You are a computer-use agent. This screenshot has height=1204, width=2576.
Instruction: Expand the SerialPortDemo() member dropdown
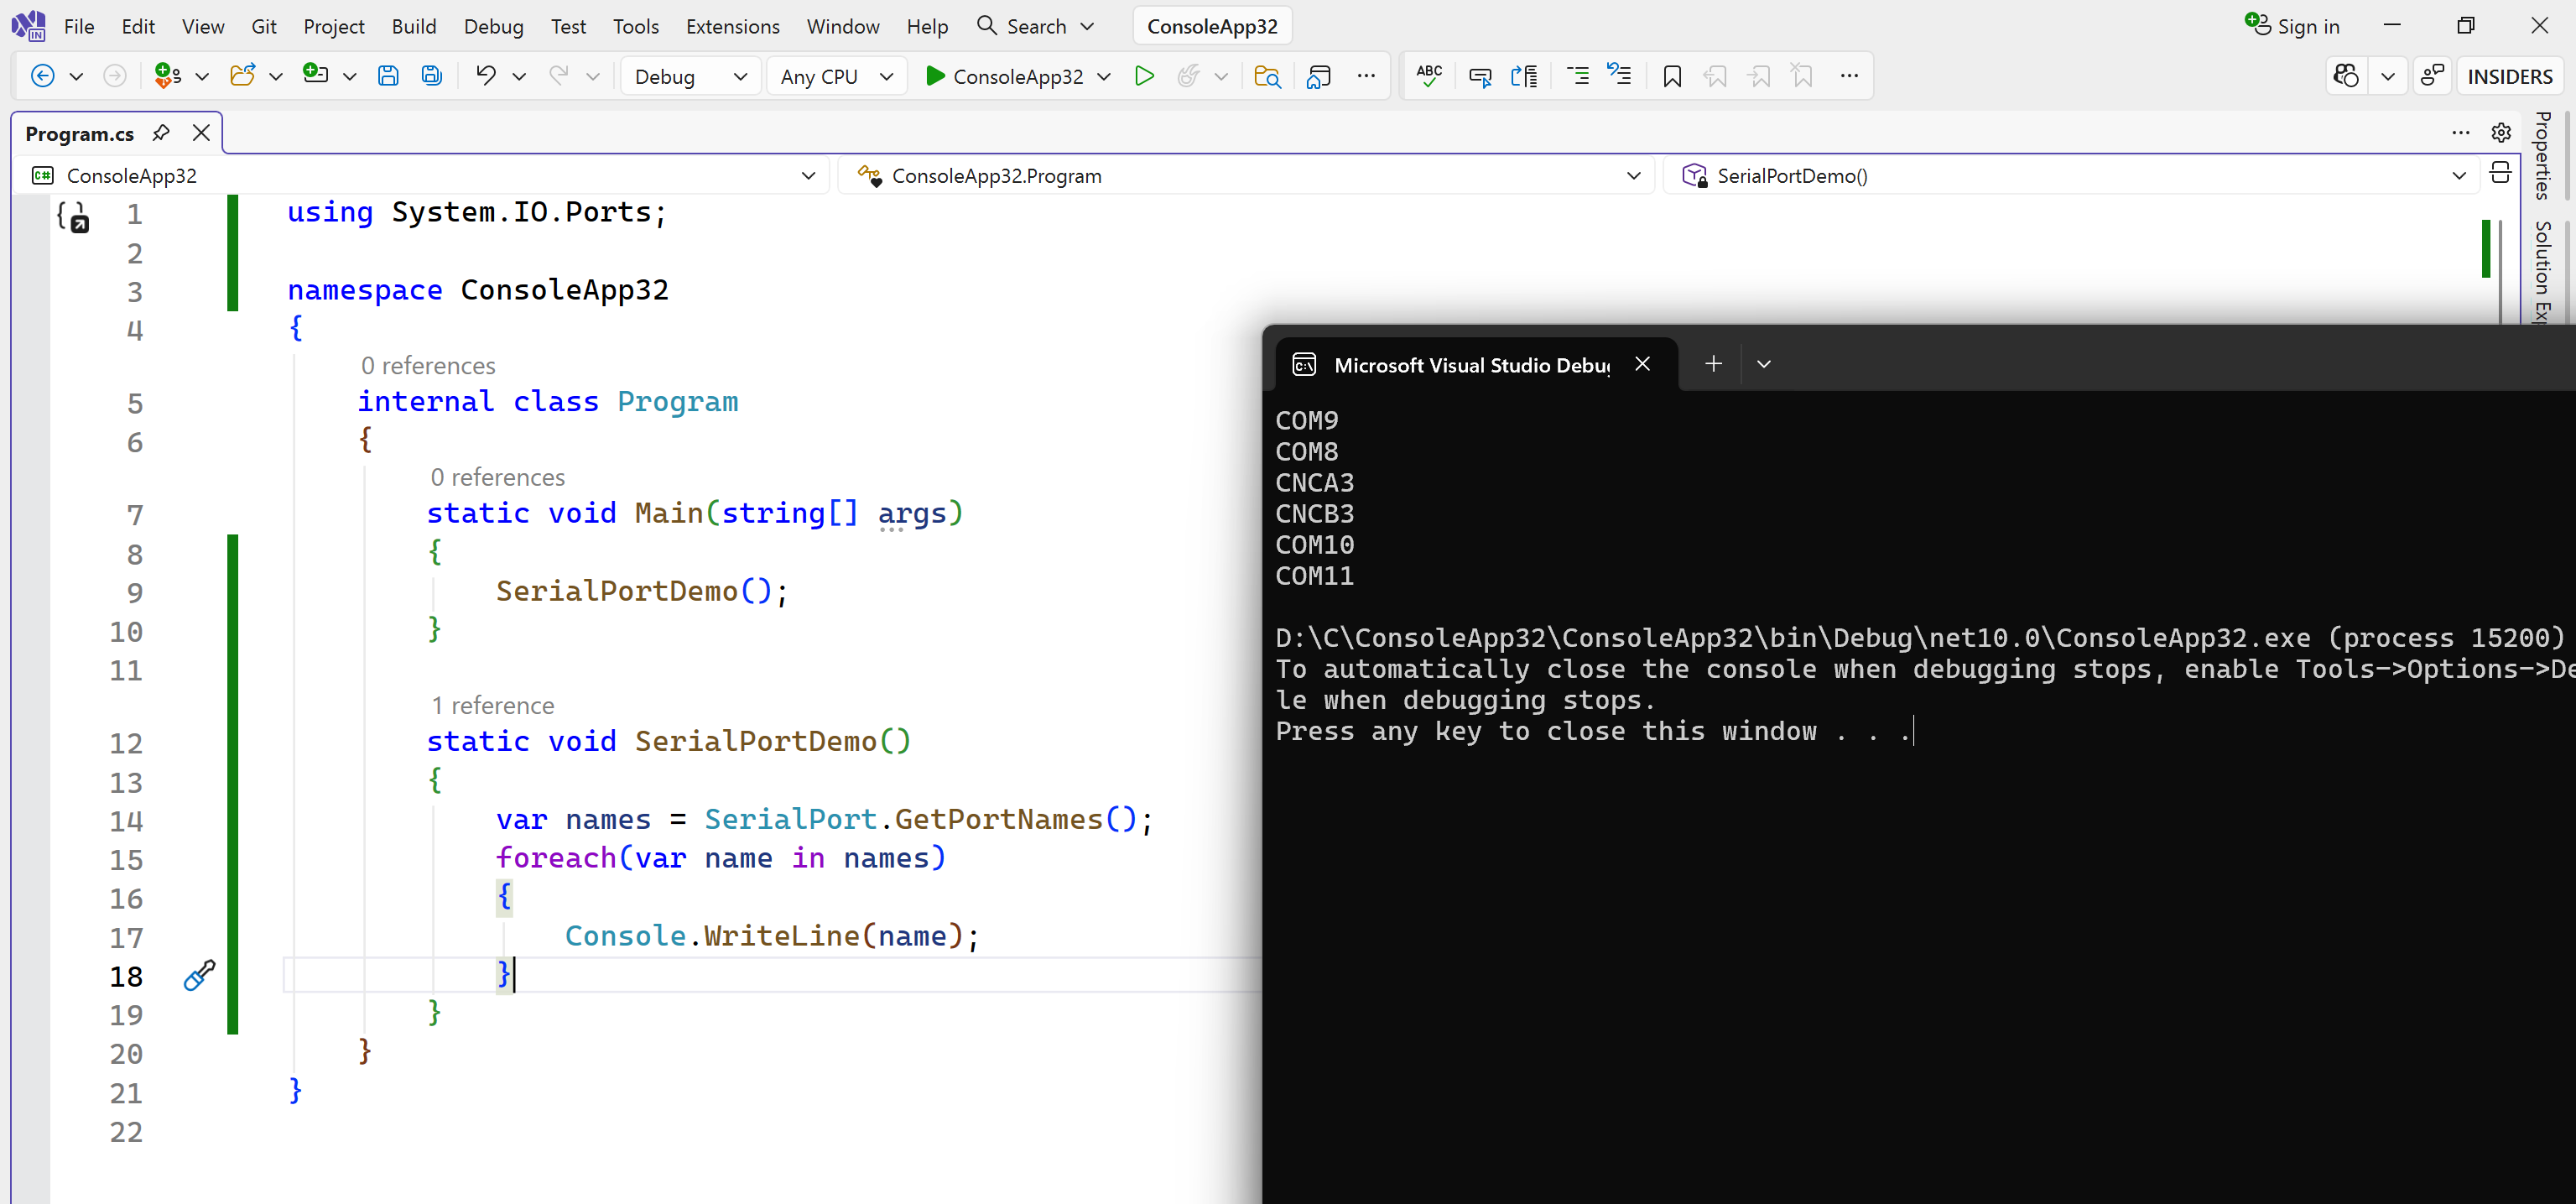[2458, 176]
